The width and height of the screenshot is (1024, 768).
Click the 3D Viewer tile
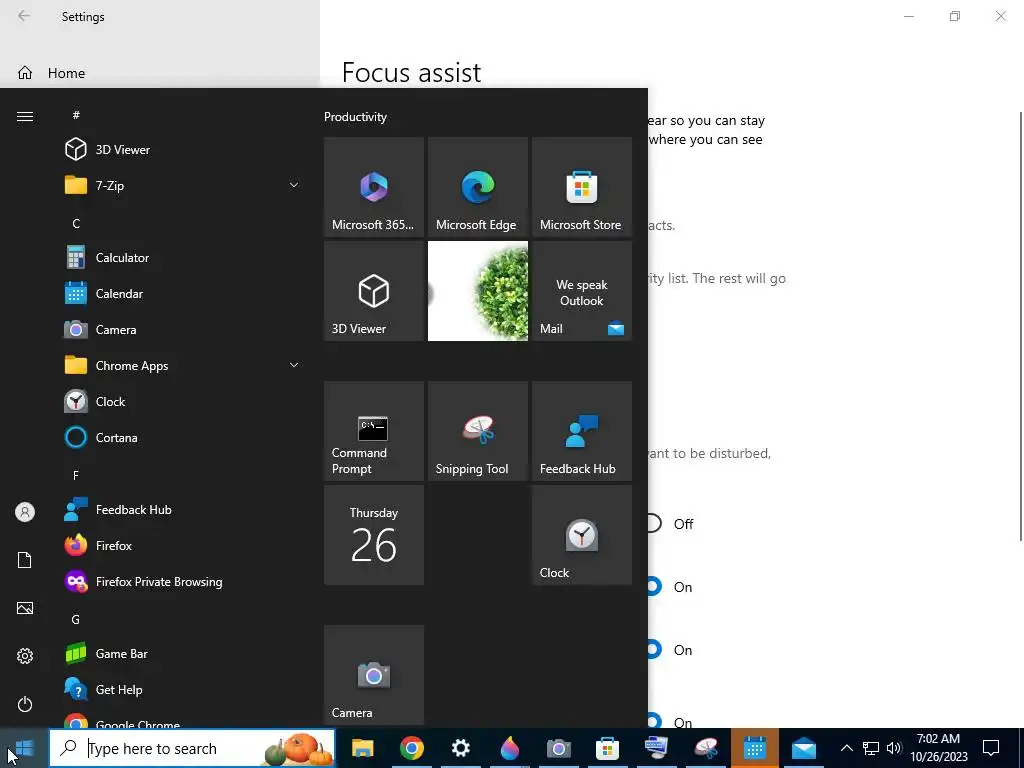(x=374, y=291)
